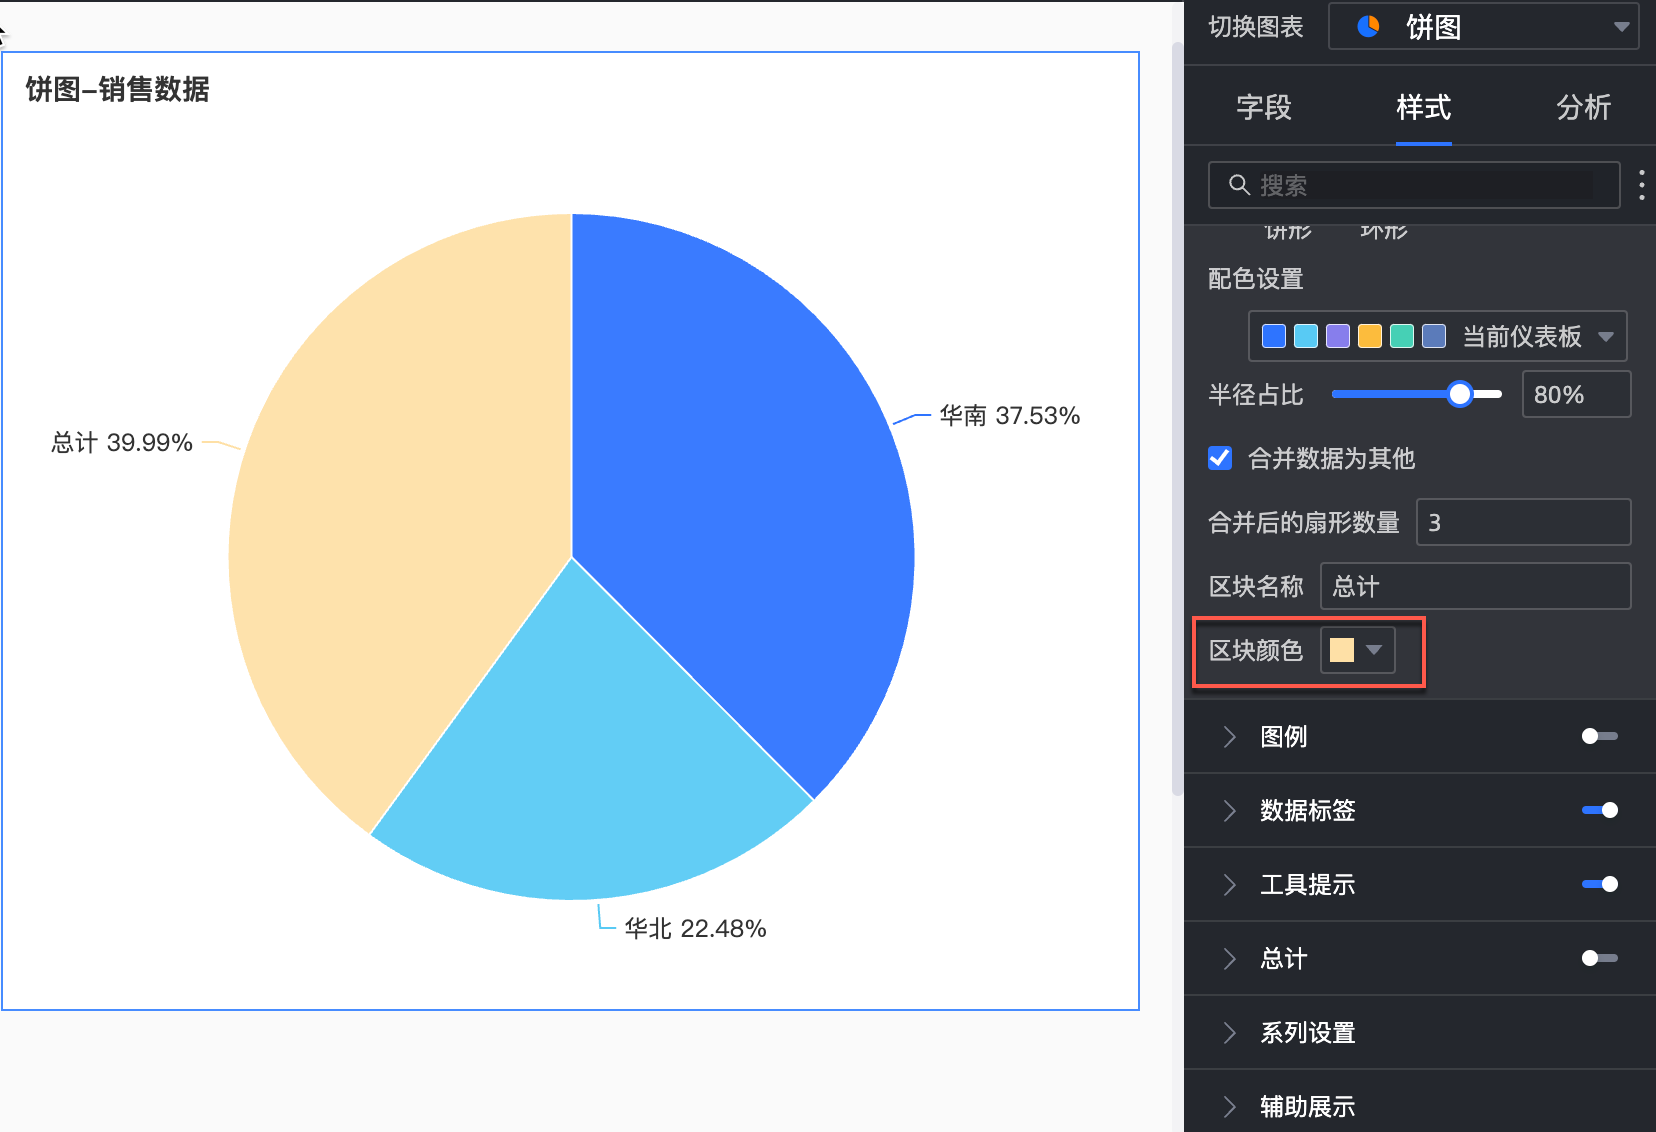Image resolution: width=1656 pixels, height=1132 pixels.
Task: Switch to the 分析 tab
Action: pyautogui.click(x=1583, y=107)
